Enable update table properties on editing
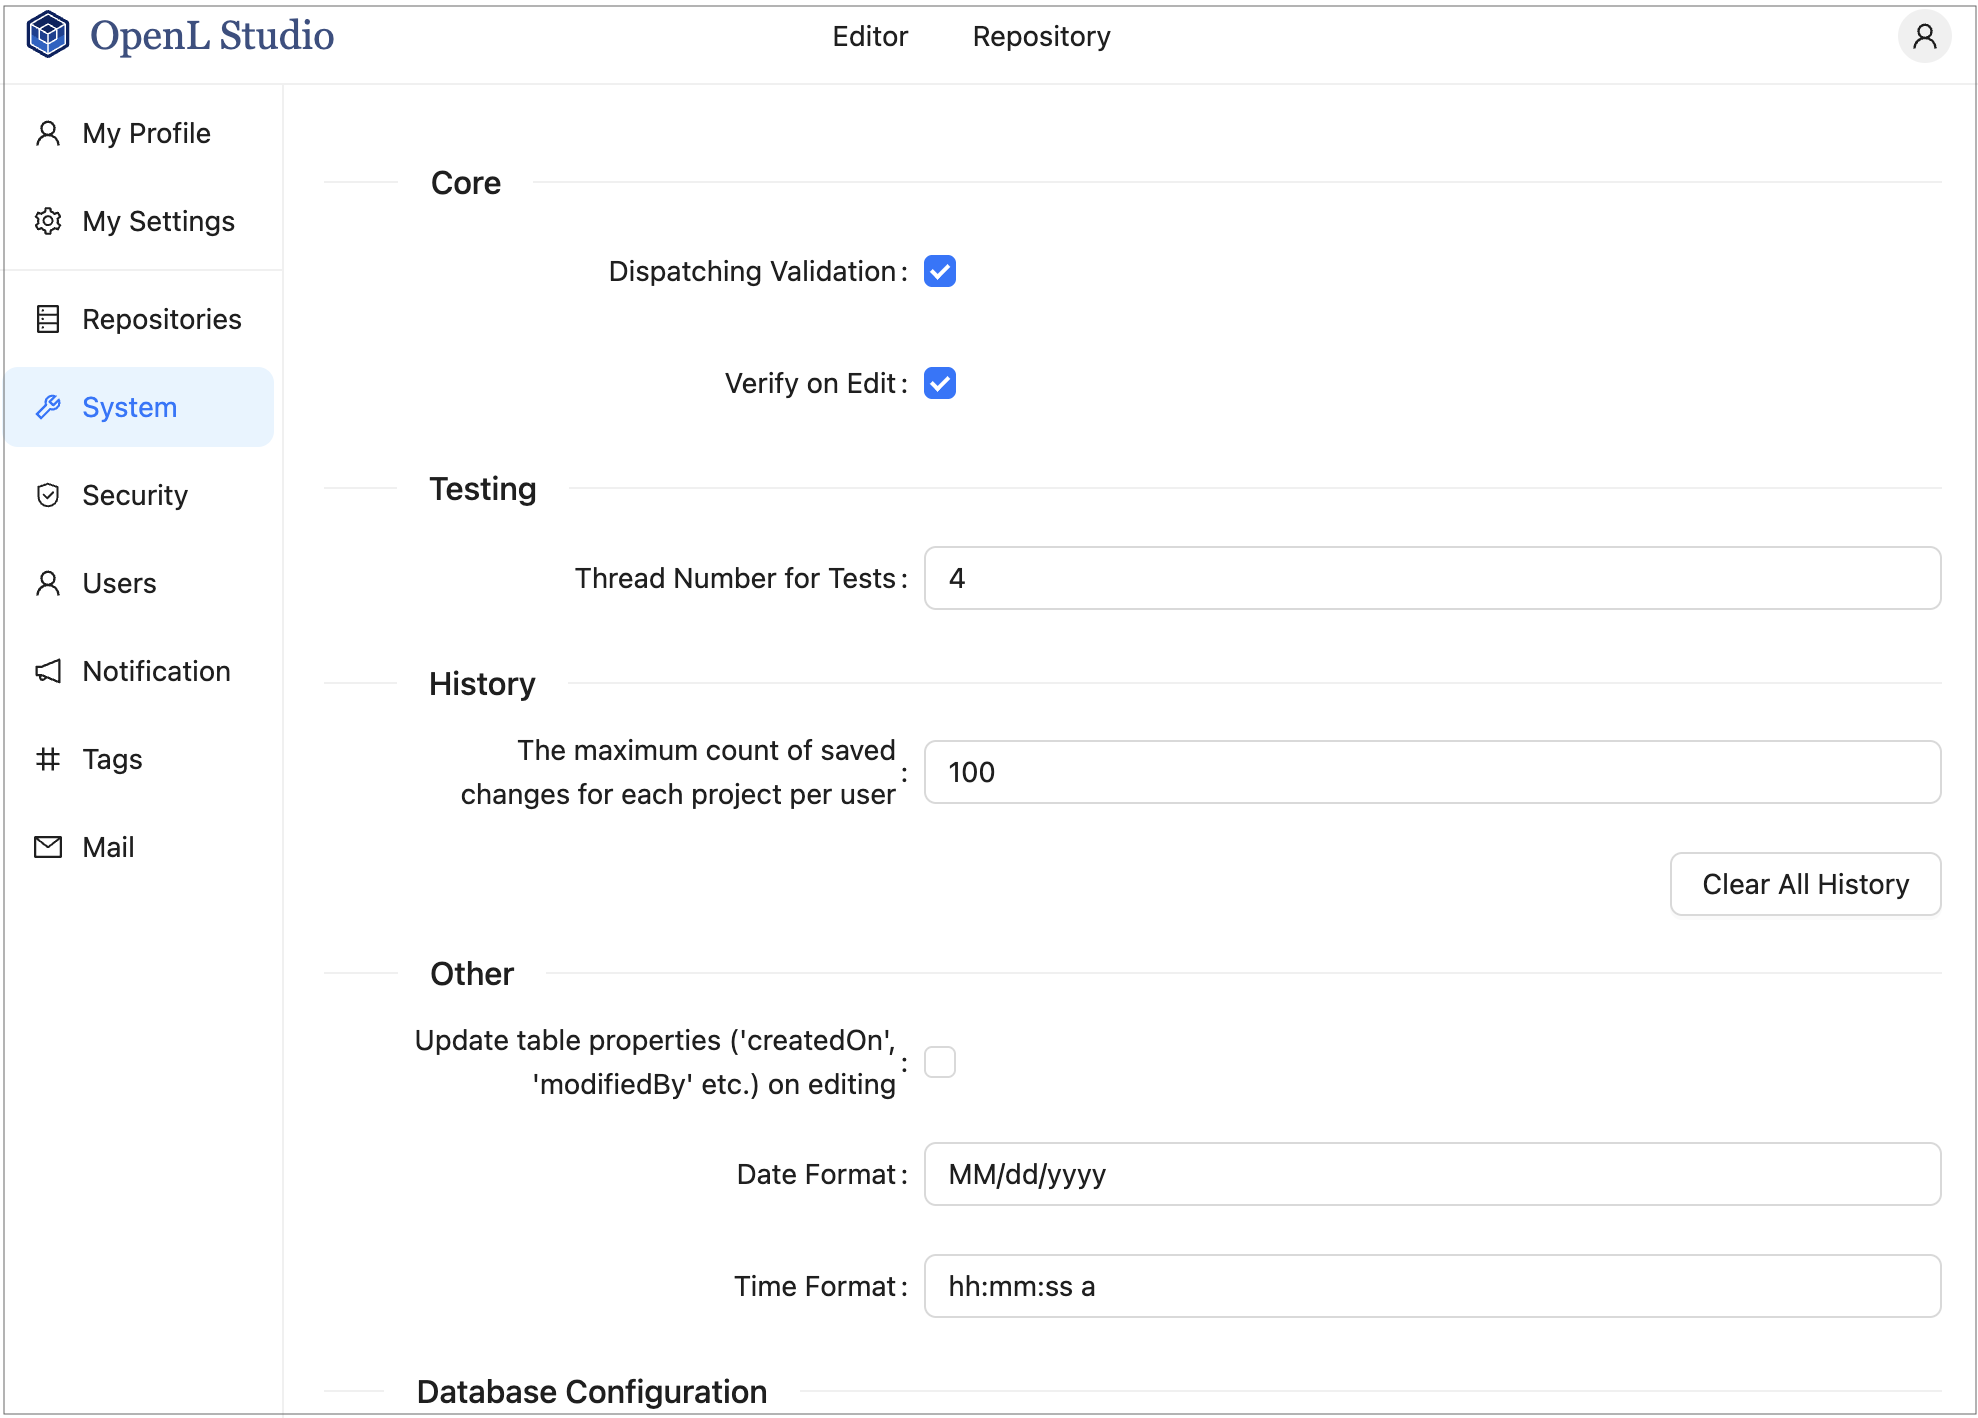 coord(939,1062)
